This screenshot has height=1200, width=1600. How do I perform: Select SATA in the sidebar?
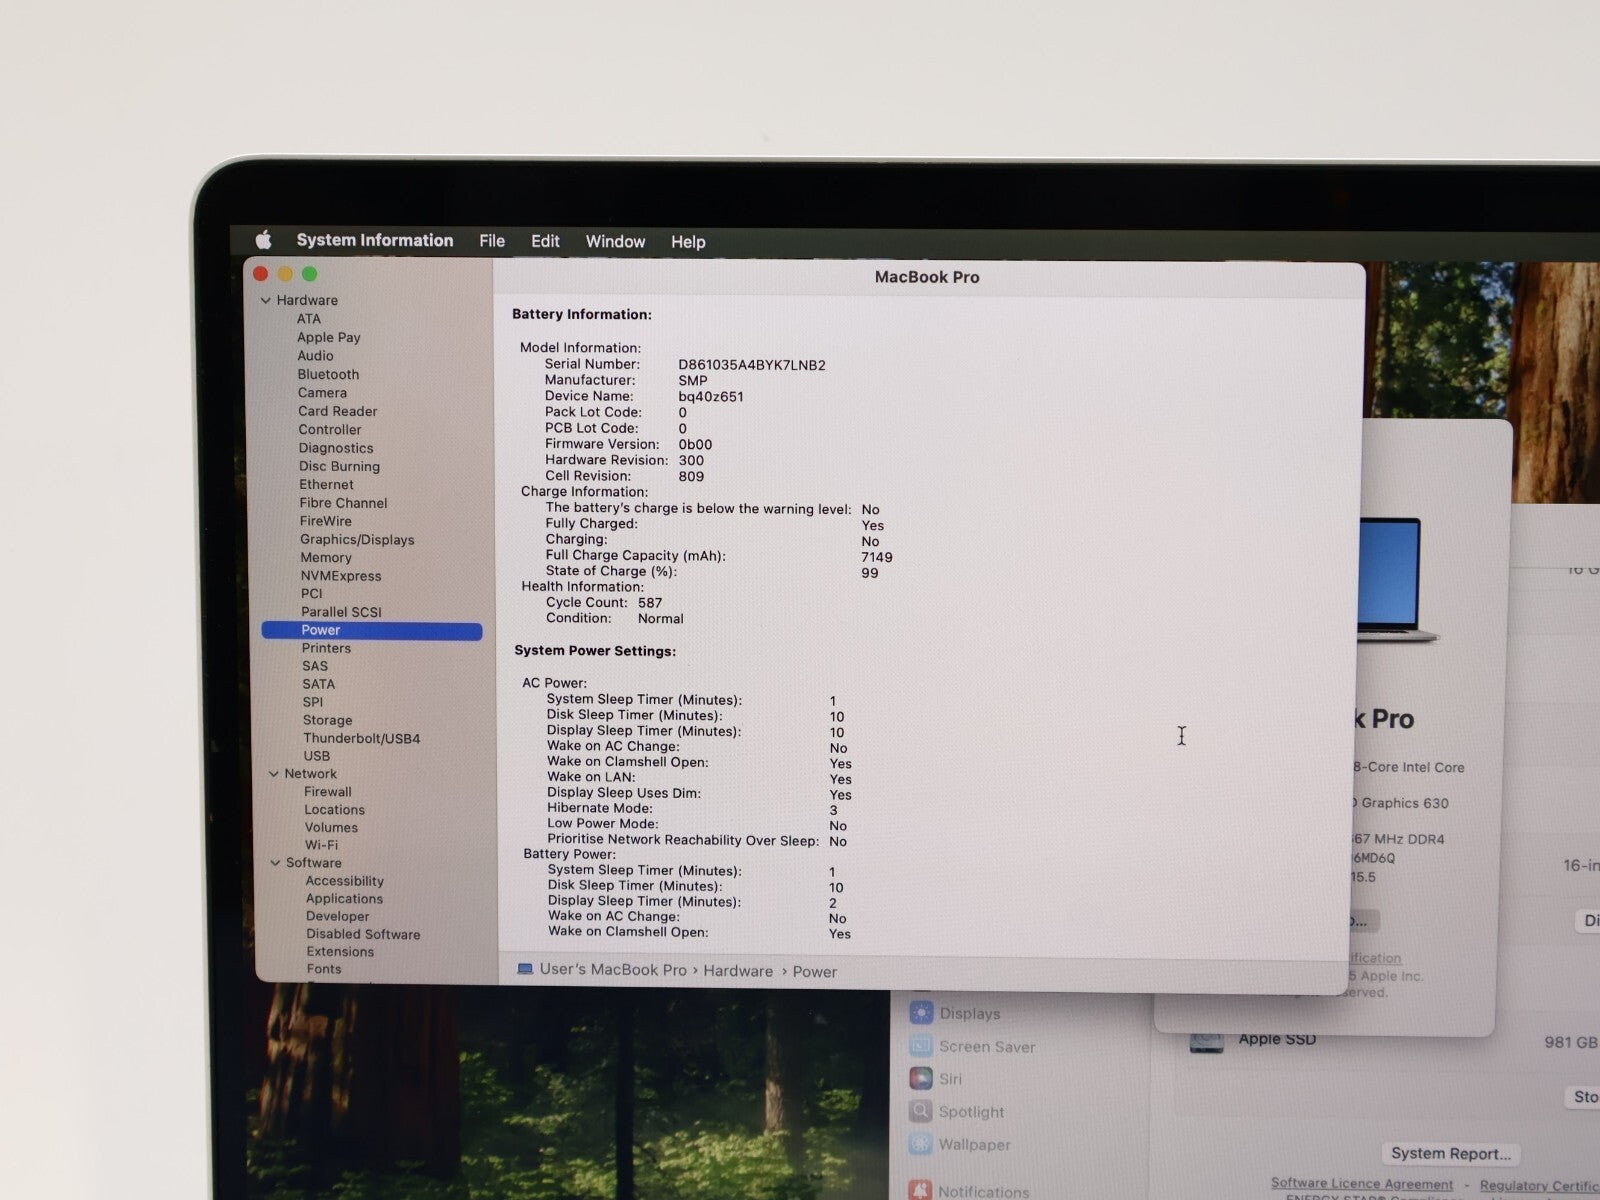(x=319, y=684)
